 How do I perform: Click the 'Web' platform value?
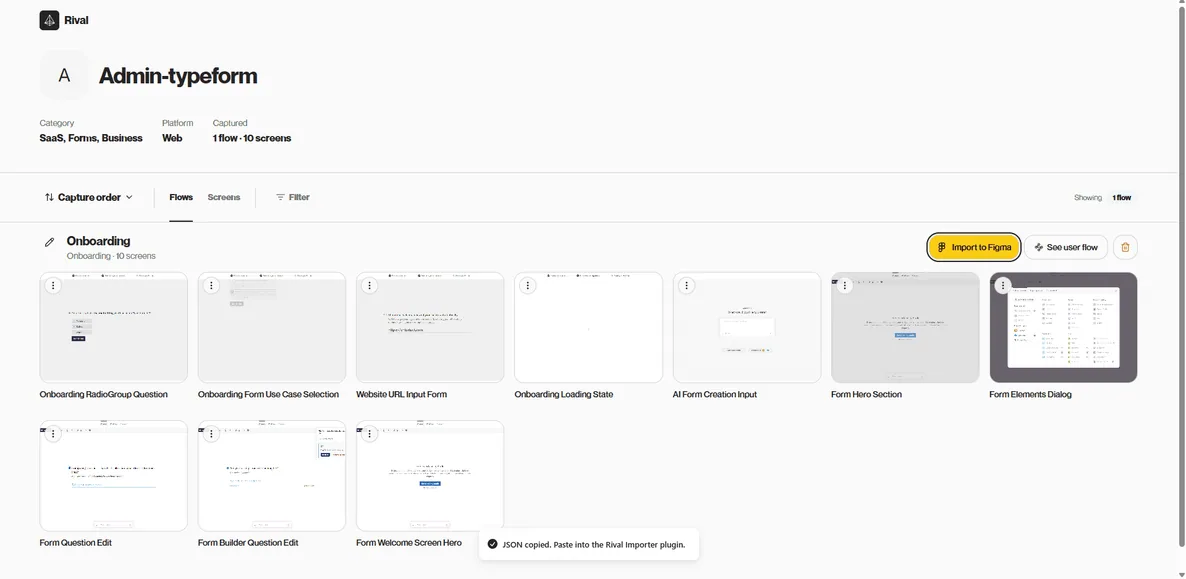[x=172, y=138]
